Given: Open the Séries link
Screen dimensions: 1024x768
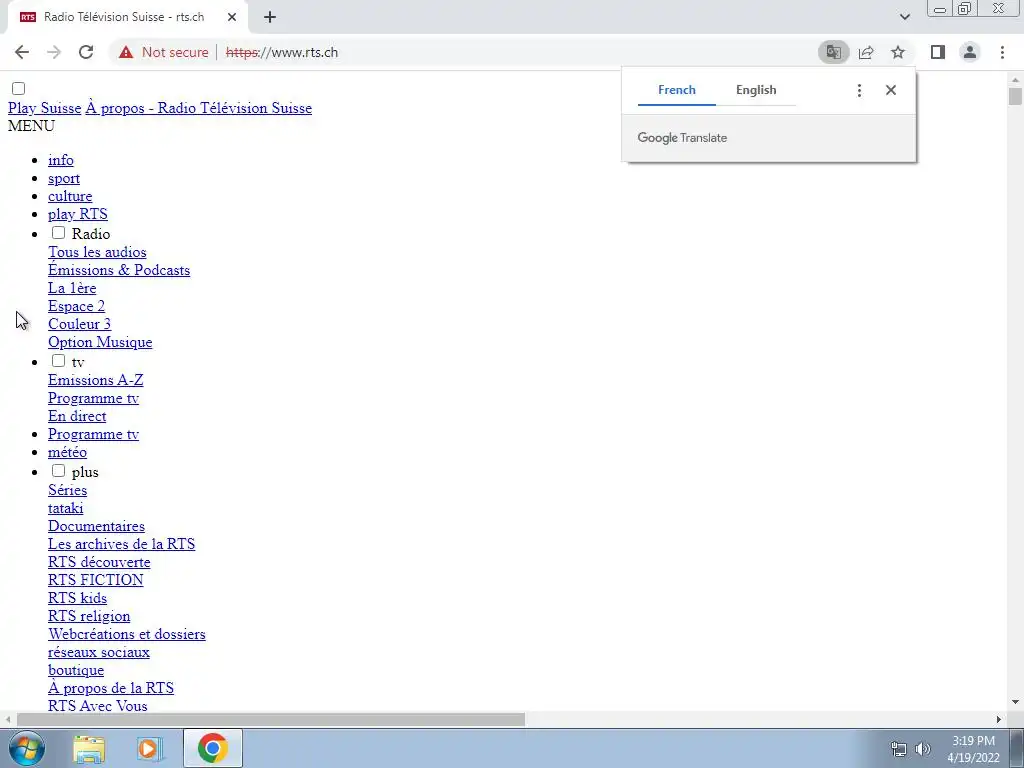Looking at the screenshot, I should (x=67, y=490).
